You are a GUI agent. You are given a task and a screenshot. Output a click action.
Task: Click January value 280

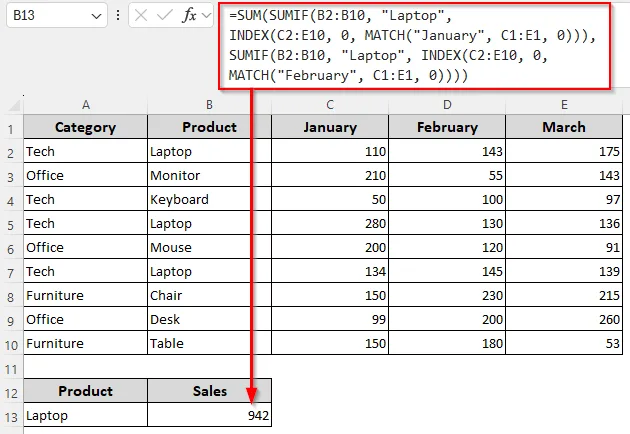coord(330,223)
